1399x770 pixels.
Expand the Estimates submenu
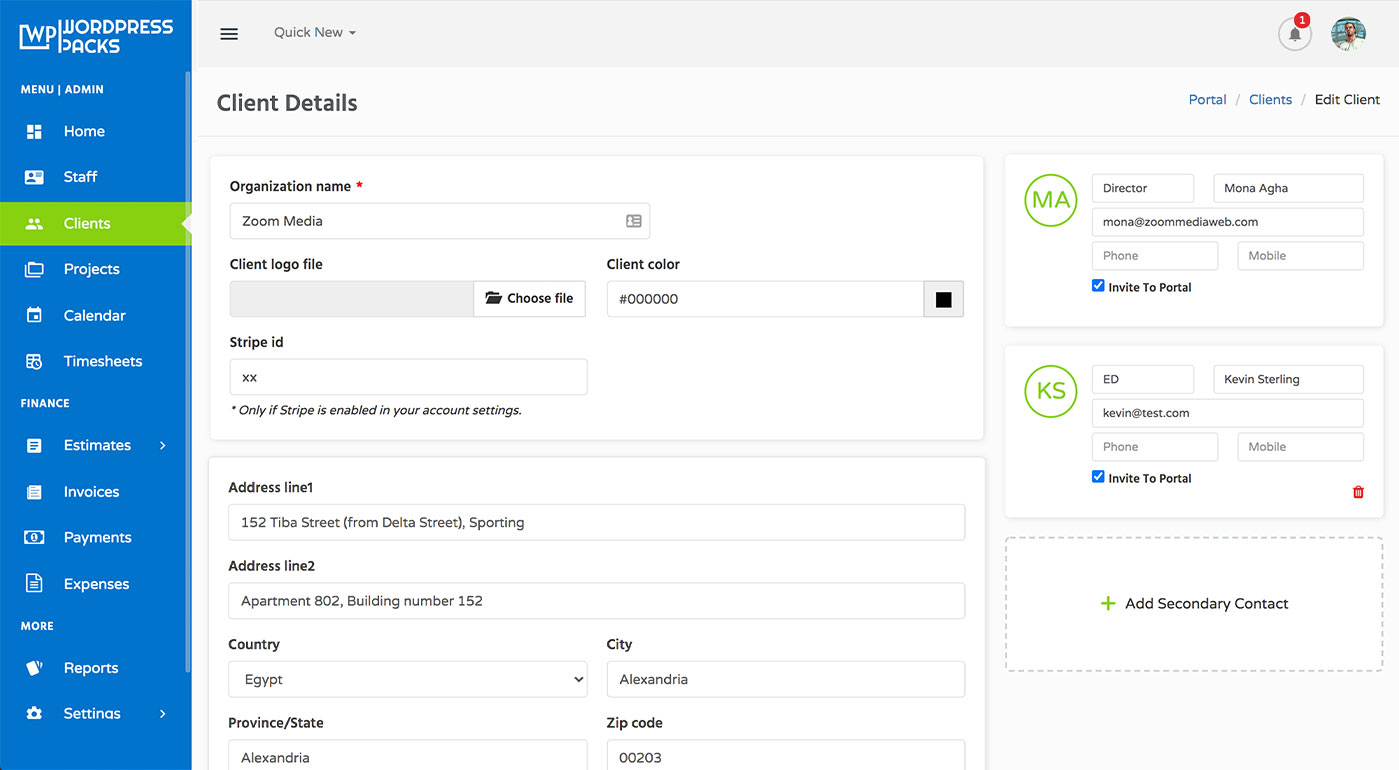[x=97, y=445]
